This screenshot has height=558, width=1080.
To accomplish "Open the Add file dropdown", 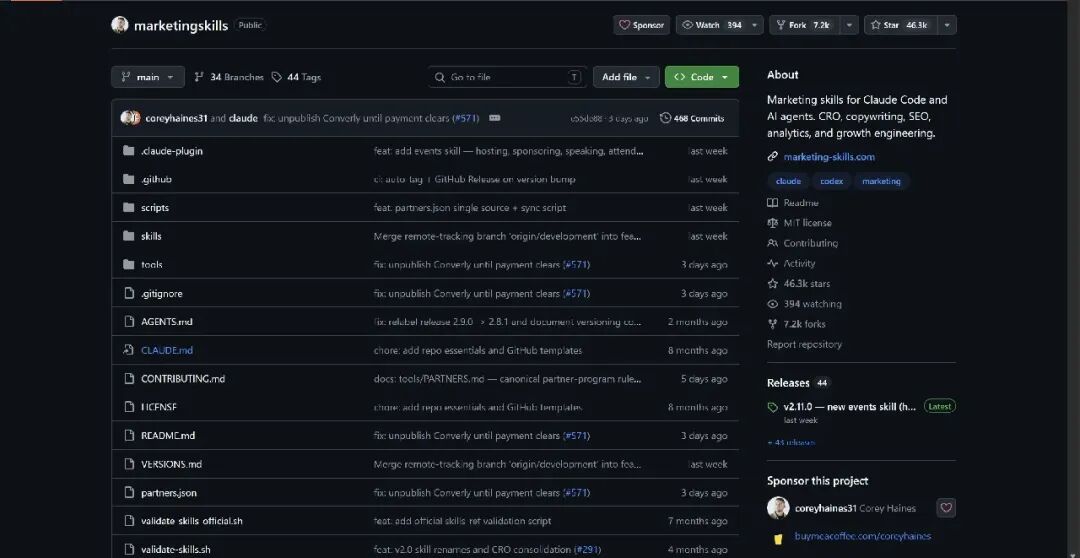I will pos(626,77).
